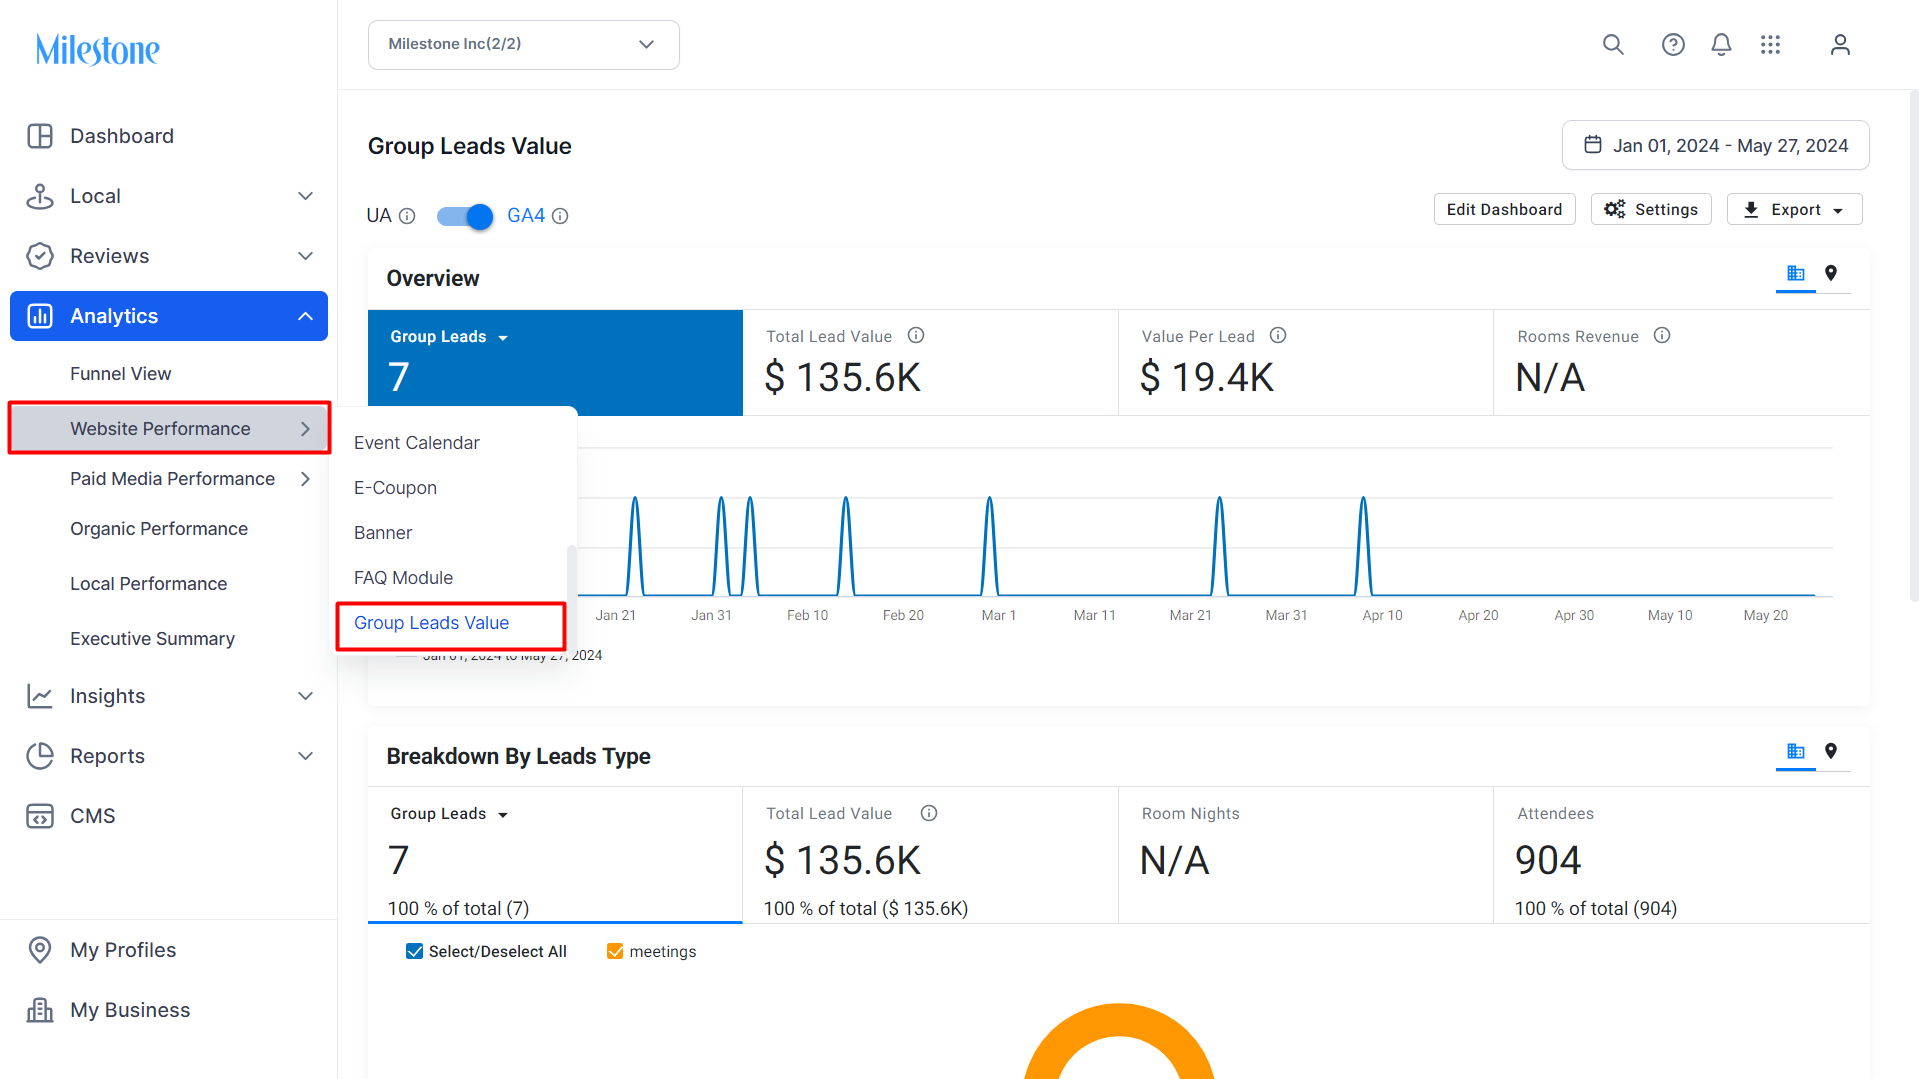The width and height of the screenshot is (1919, 1079).
Task: Click the My Business building icon
Action: [40, 1010]
